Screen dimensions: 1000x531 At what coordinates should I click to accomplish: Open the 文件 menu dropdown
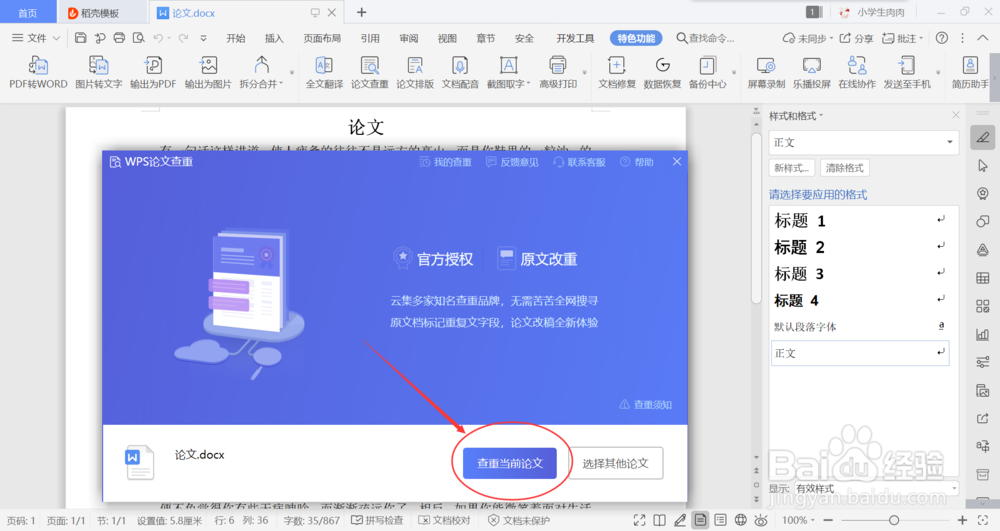click(x=36, y=38)
